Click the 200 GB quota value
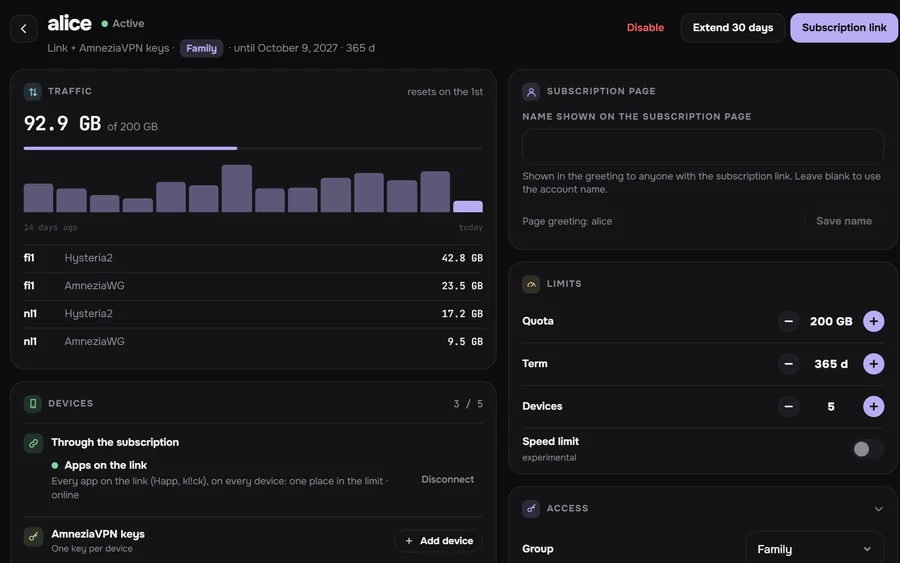 pyautogui.click(x=831, y=321)
